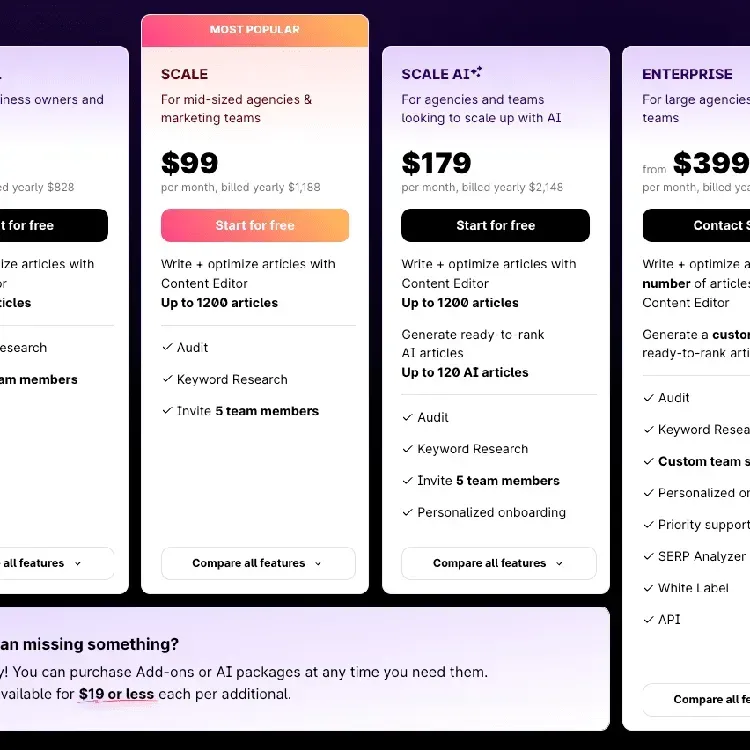Select the $399 Enterprise price

coord(711,163)
